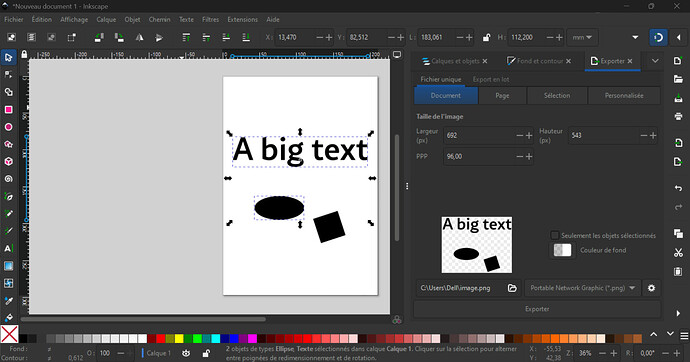Expand docked panels chevron menu

coord(655,61)
